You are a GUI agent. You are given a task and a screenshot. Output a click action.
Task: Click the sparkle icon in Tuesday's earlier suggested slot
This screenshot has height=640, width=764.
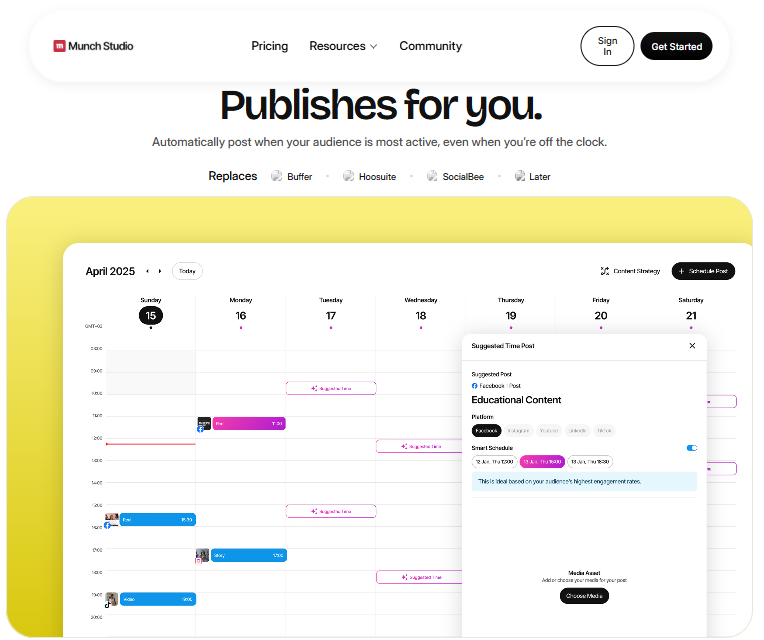tap(314, 389)
